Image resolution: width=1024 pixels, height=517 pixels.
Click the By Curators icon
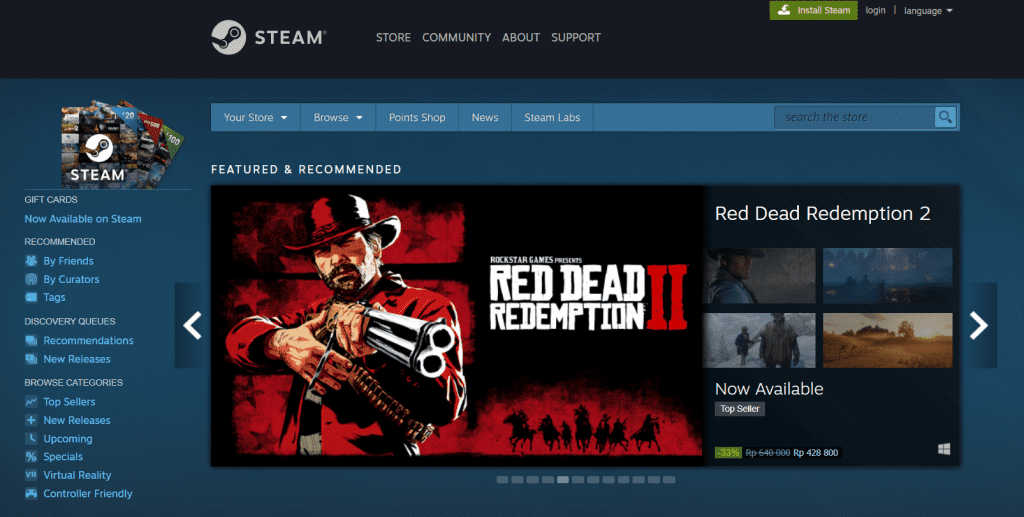pos(31,279)
